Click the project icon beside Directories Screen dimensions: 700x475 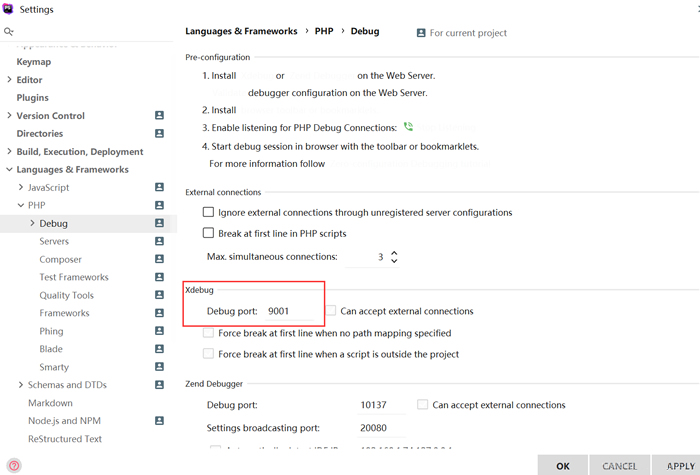(159, 133)
